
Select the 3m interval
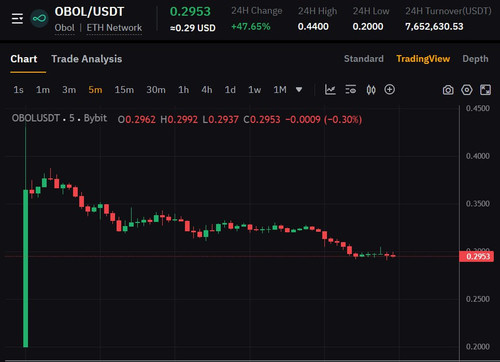(x=69, y=90)
